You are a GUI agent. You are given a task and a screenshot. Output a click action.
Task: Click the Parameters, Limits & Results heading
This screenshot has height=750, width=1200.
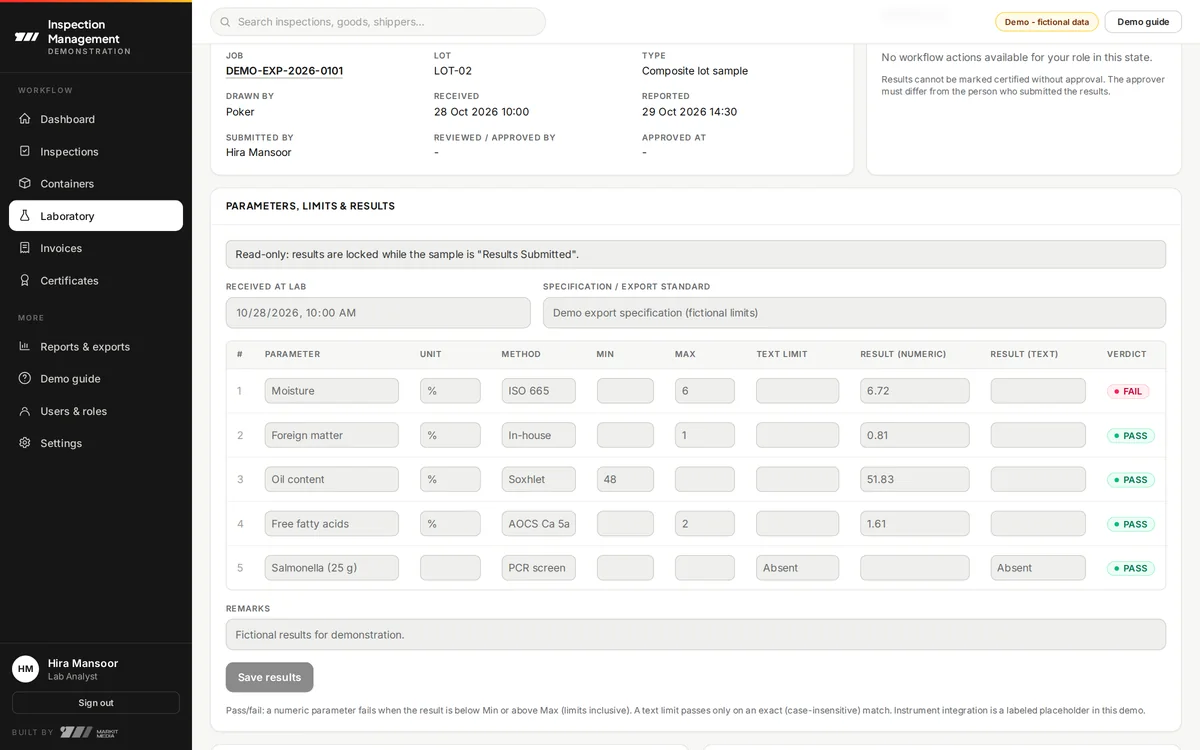(310, 206)
